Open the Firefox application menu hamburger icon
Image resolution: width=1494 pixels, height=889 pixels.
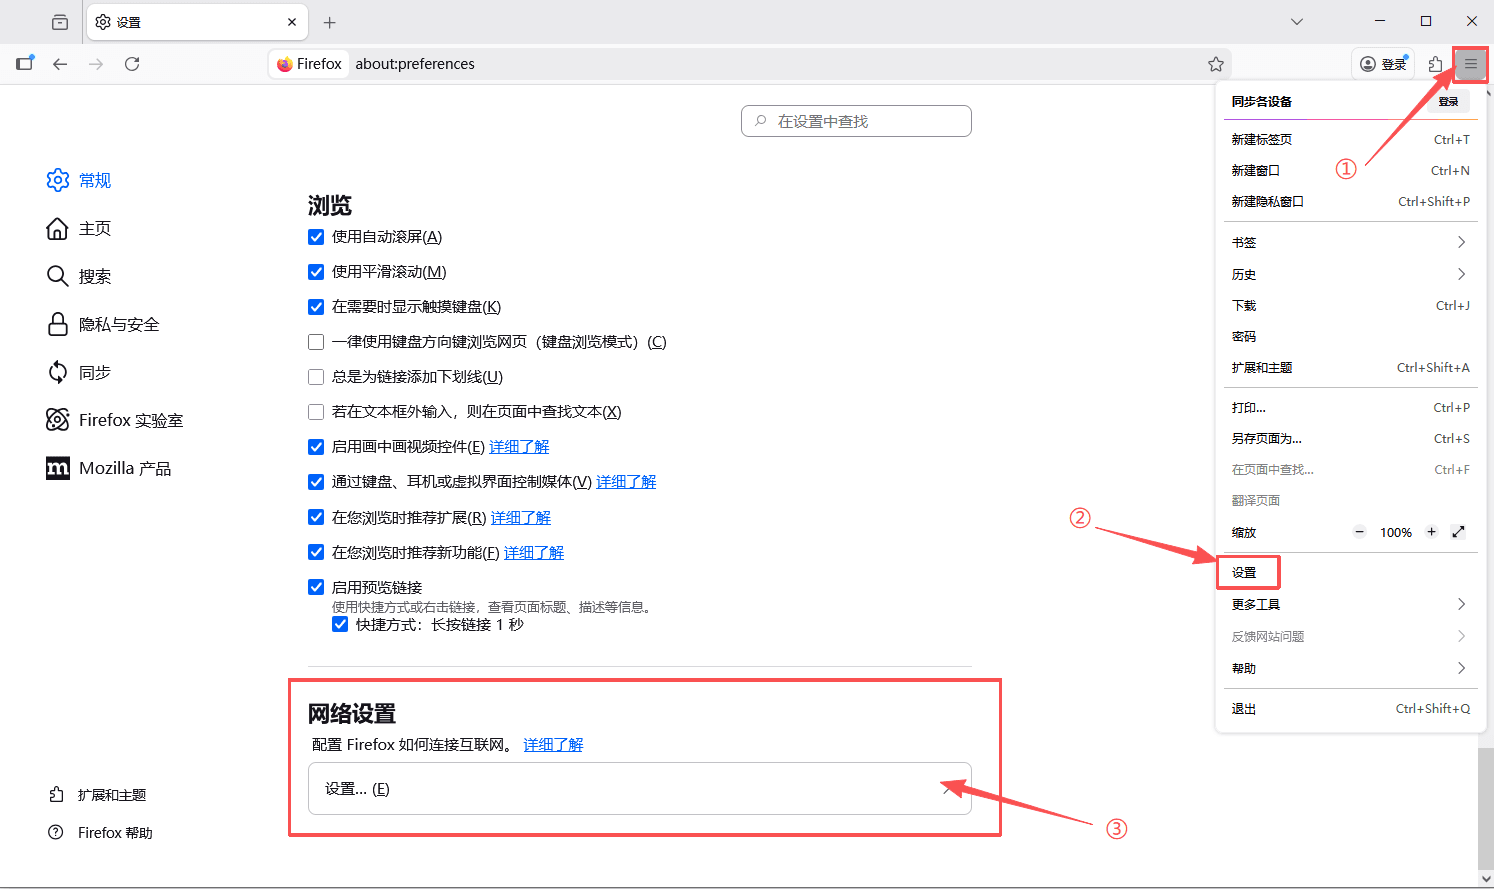click(1470, 64)
